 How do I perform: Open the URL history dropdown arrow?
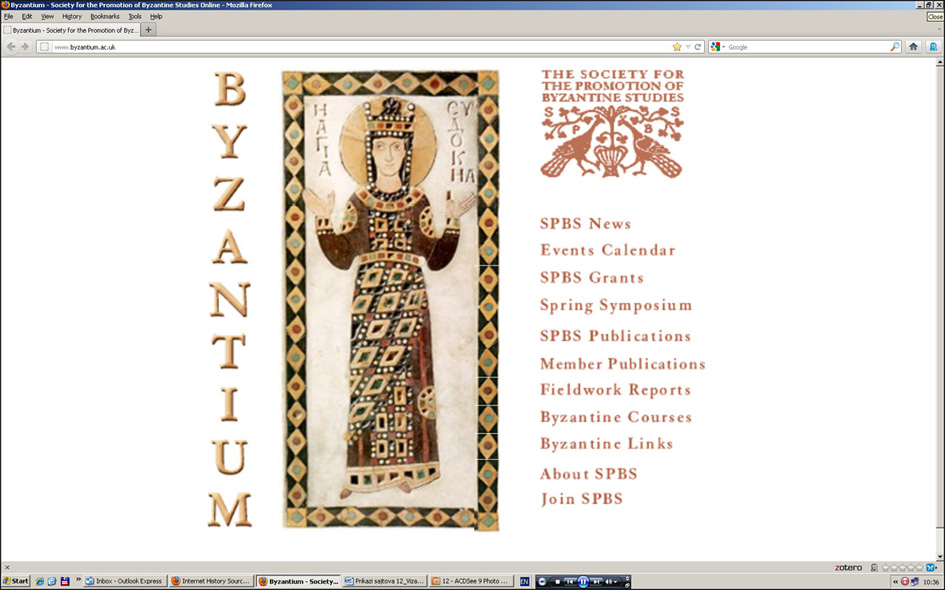pyautogui.click(x=688, y=47)
